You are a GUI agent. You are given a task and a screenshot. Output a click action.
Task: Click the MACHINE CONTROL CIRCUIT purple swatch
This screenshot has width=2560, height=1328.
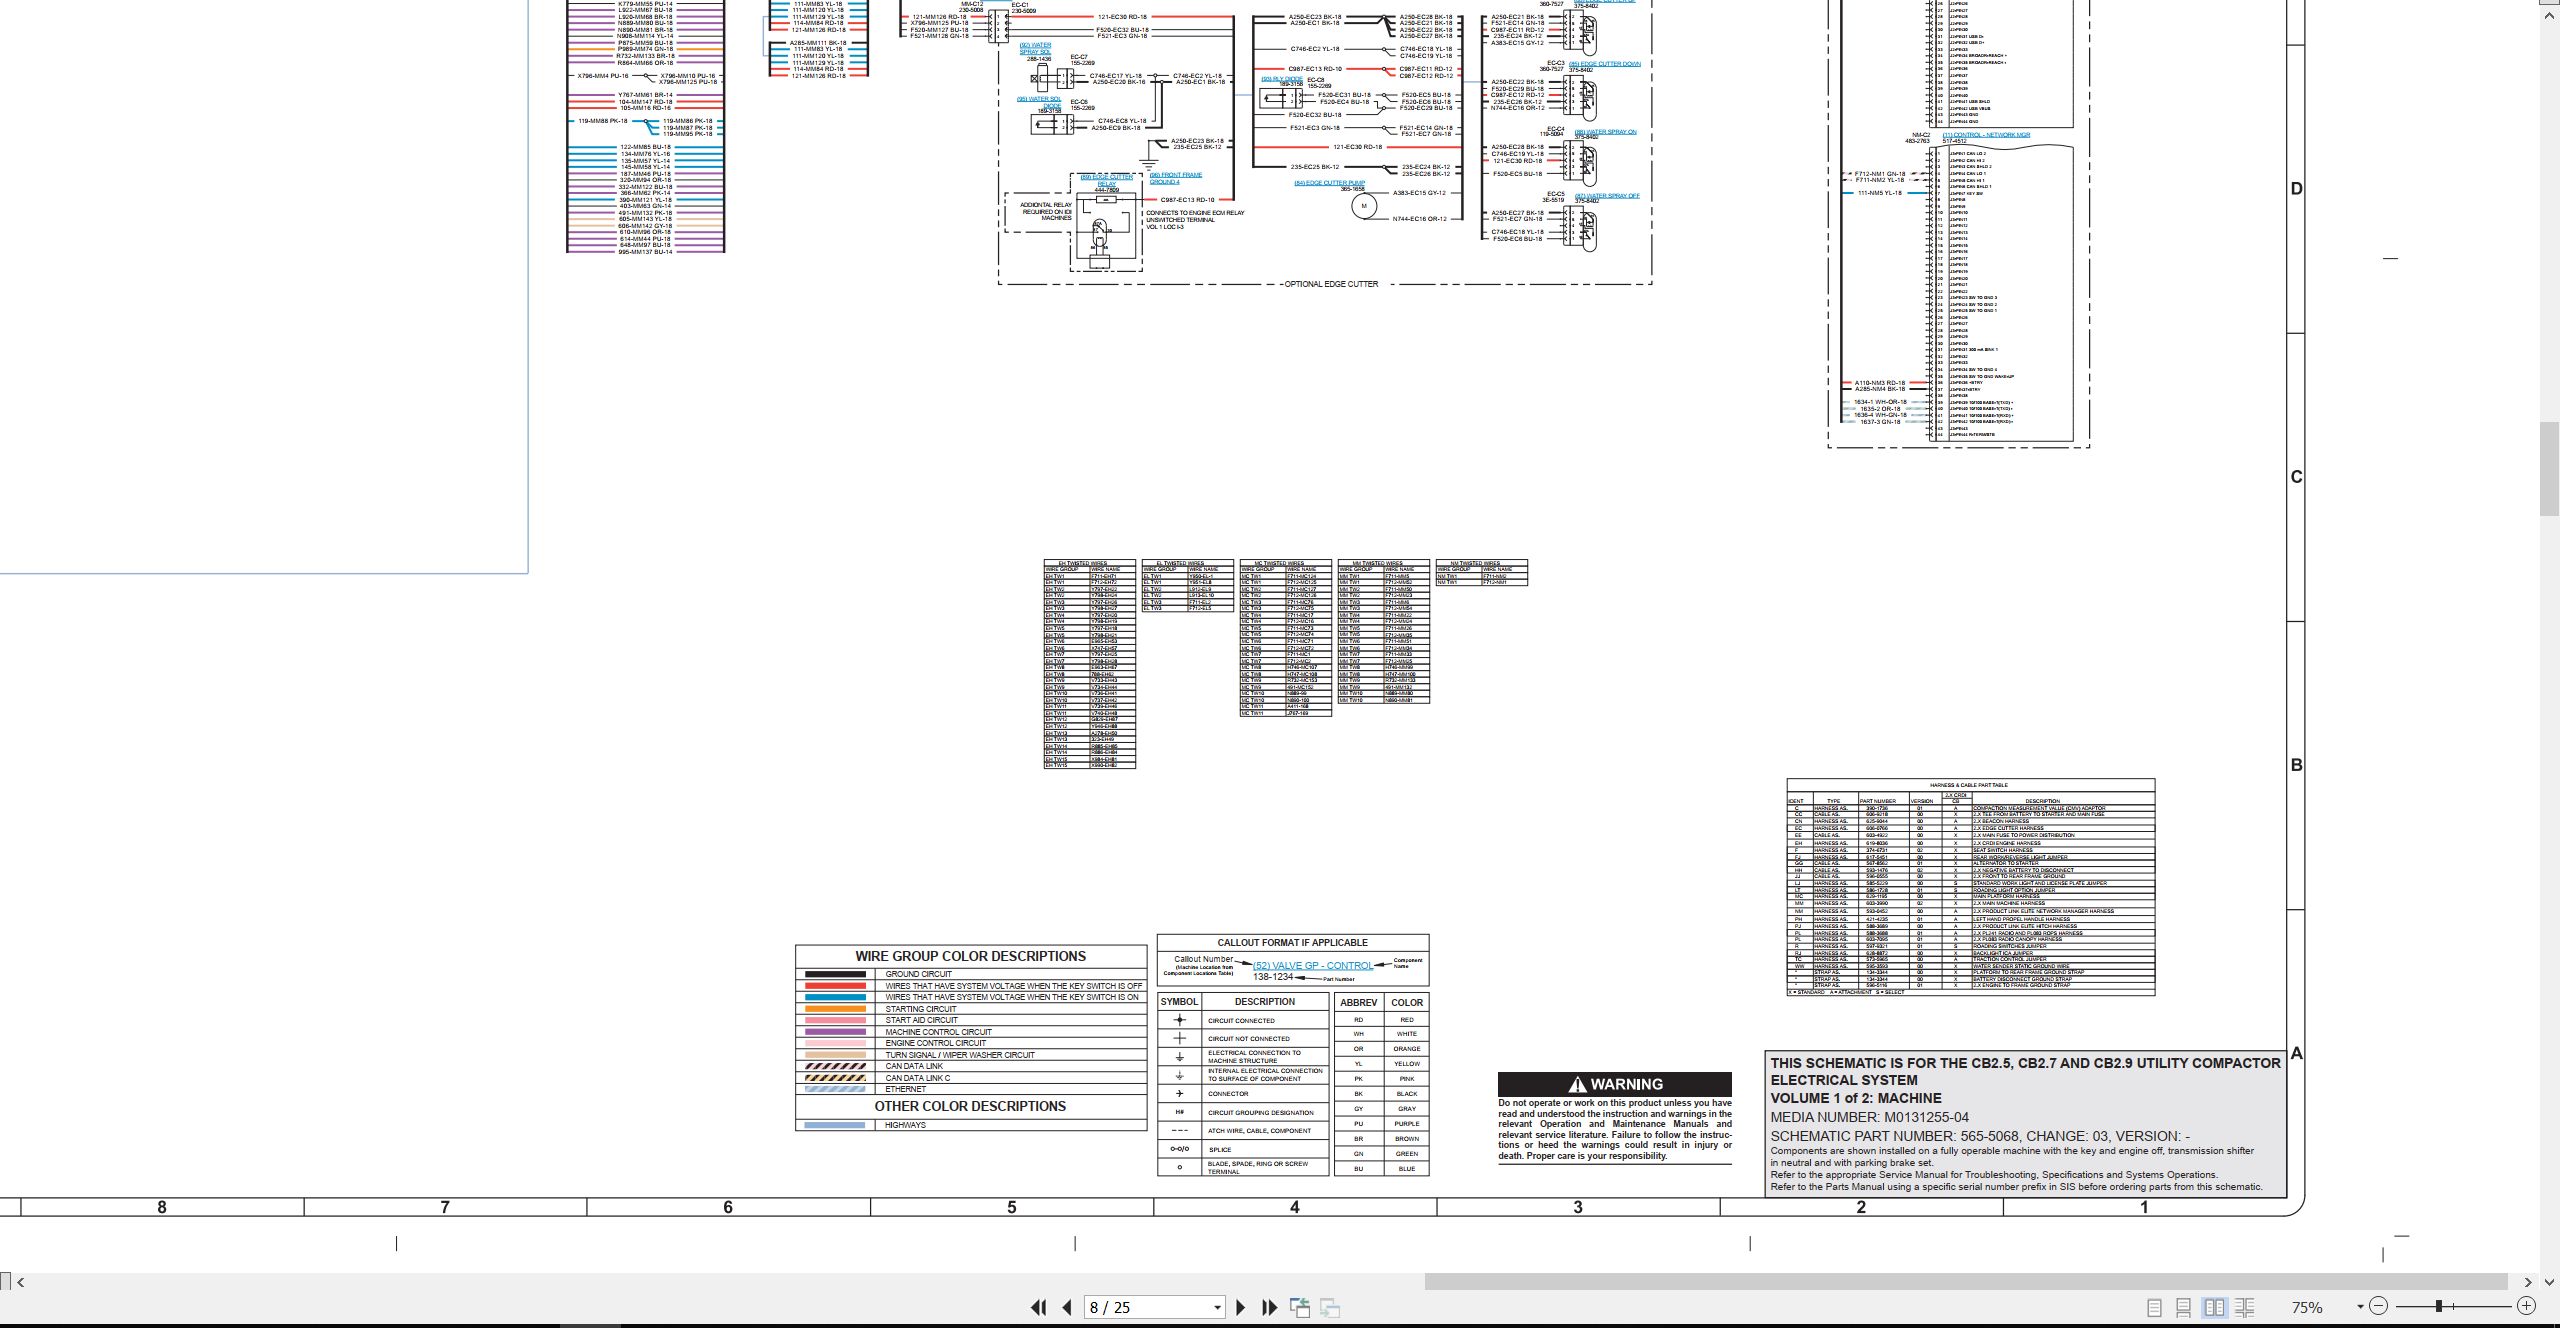tap(835, 1032)
